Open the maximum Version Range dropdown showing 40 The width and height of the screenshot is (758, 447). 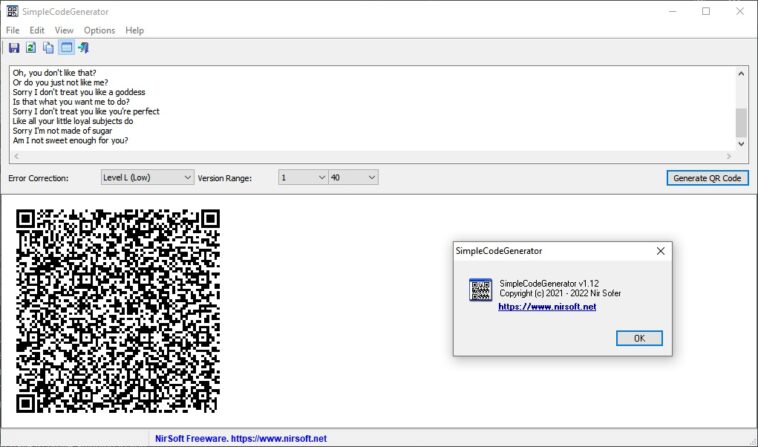click(x=353, y=177)
